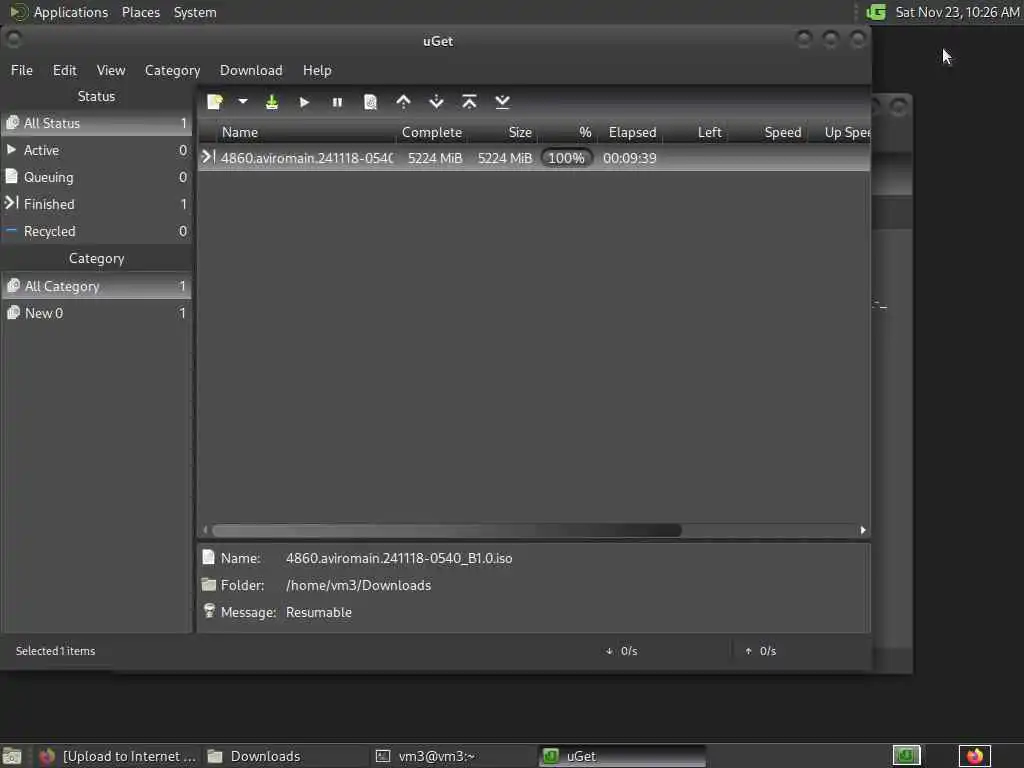Image resolution: width=1024 pixels, height=768 pixels.
Task: Start the selected download with play icon
Action: [304, 103]
